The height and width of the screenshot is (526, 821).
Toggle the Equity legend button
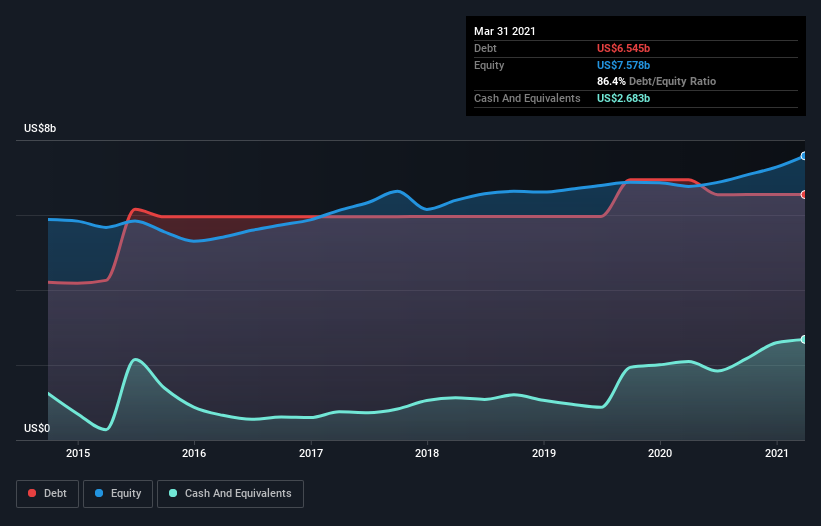click(x=118, y=494)
